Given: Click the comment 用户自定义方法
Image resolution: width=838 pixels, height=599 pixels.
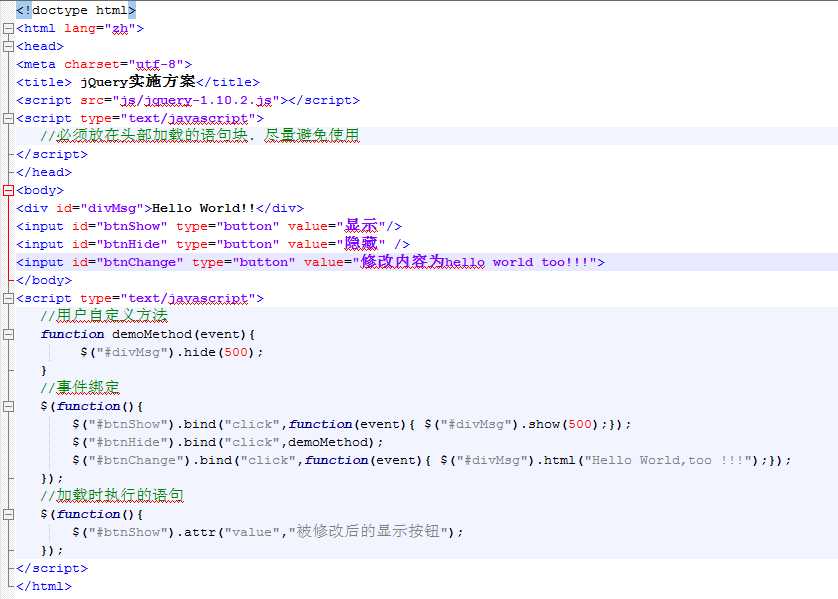Looking at the screenshot, I should [x=104, y=316].
